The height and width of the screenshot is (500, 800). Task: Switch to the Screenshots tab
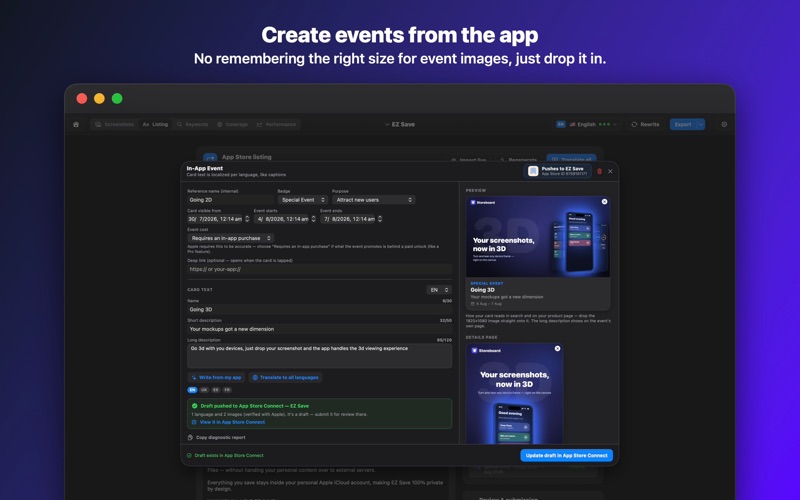[x=114, y=124]
